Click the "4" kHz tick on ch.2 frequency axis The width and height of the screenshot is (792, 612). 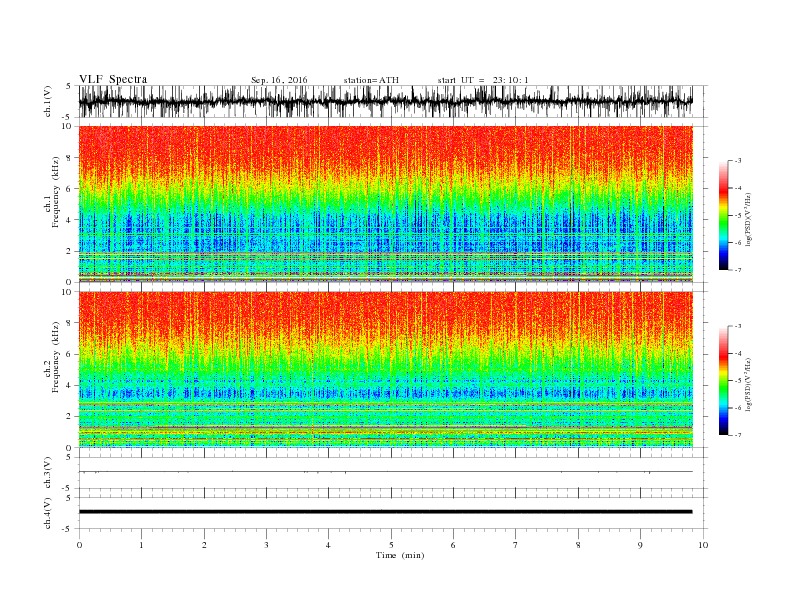pyautogui.click(x=69, y=385)
